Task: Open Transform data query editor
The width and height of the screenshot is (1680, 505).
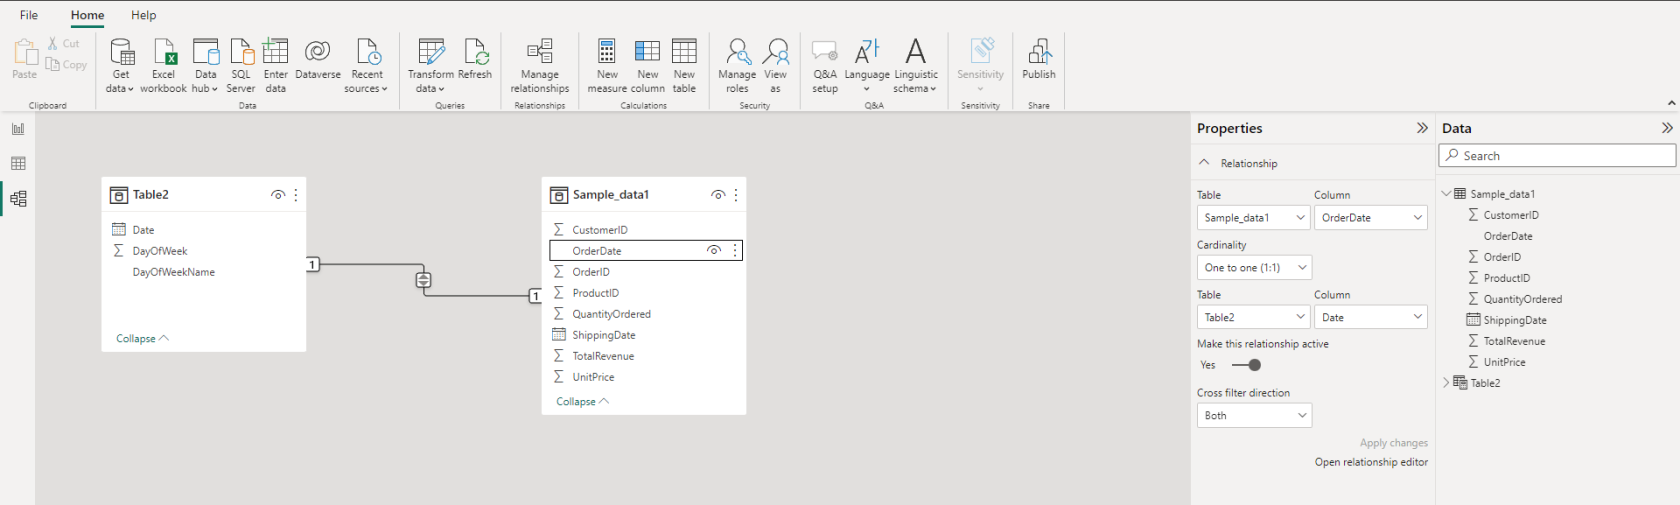Action: (431, 65)
